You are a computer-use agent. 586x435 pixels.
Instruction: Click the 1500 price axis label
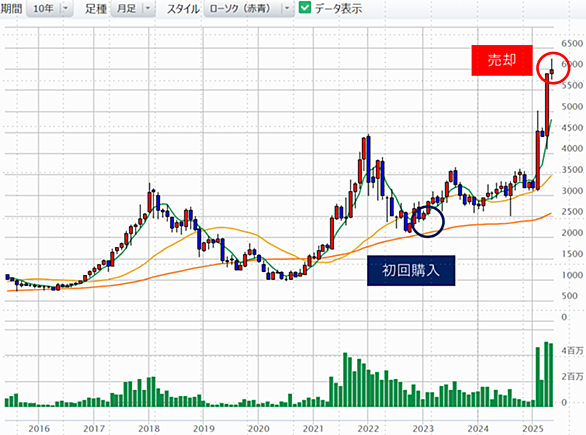[x=572, y=254]
